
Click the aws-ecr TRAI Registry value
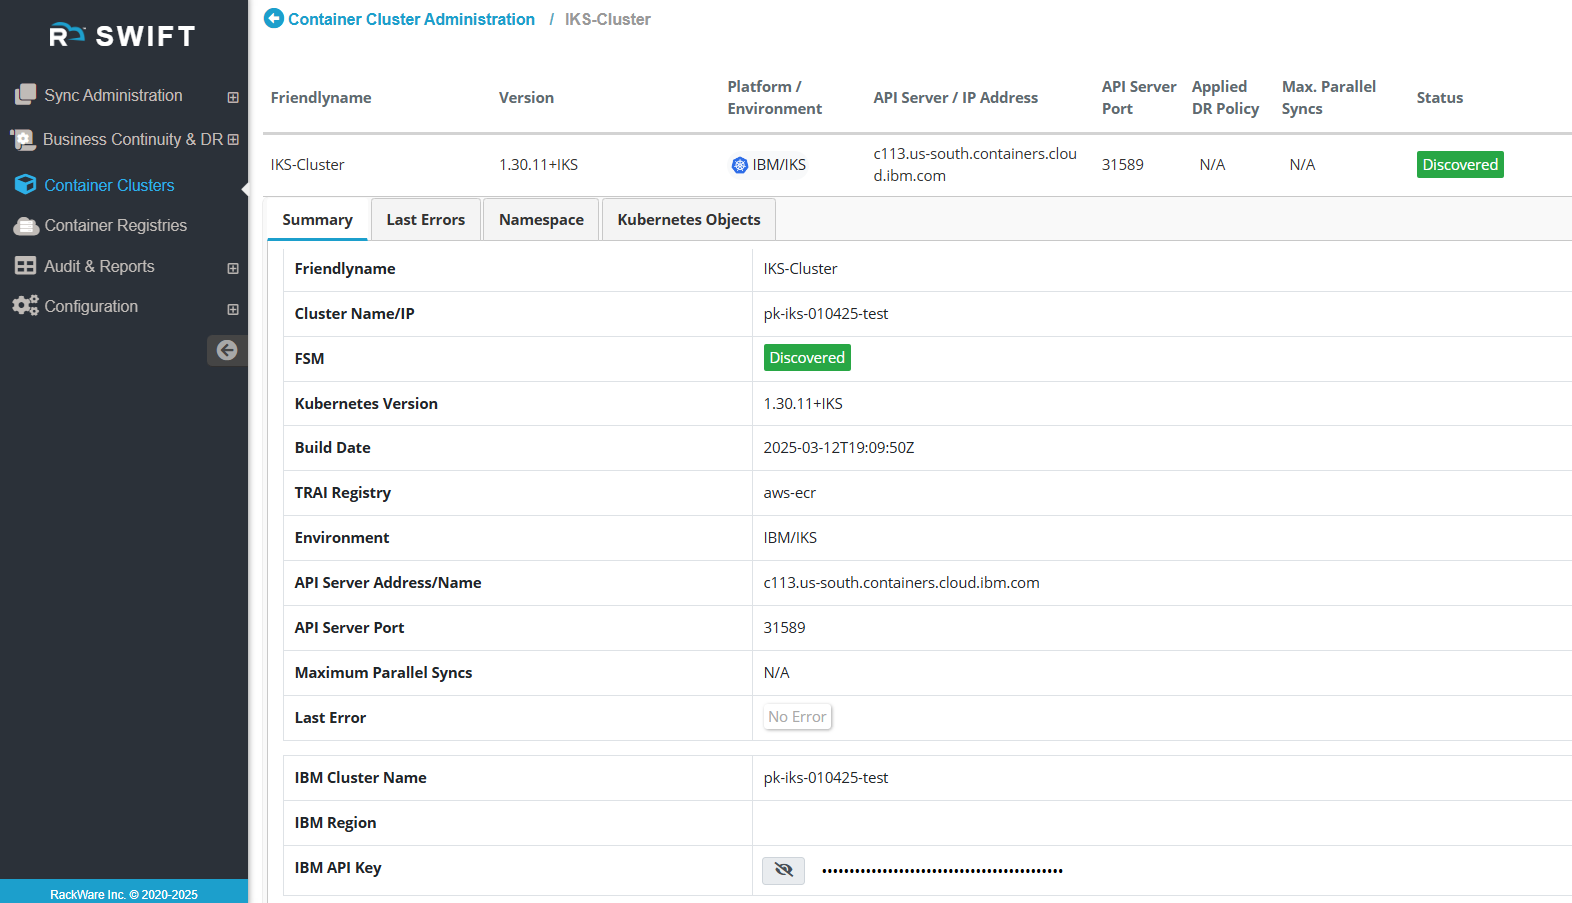coord(789,493)
